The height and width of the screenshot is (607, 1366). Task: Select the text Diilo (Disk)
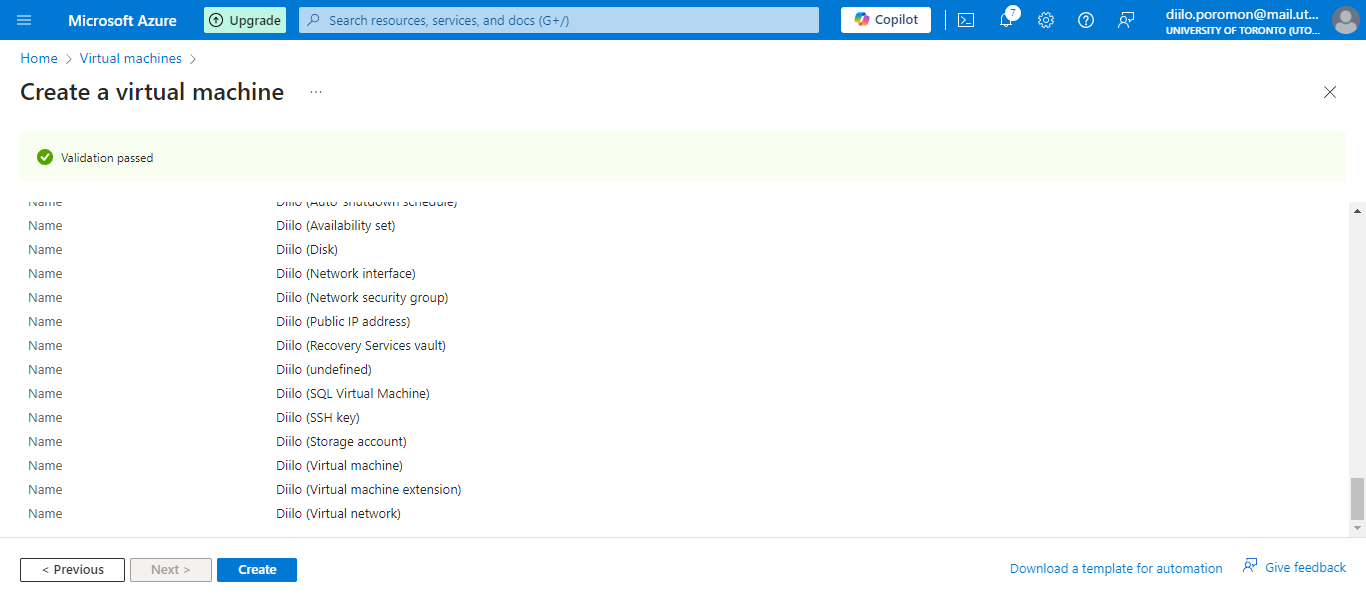pos(307,250)
